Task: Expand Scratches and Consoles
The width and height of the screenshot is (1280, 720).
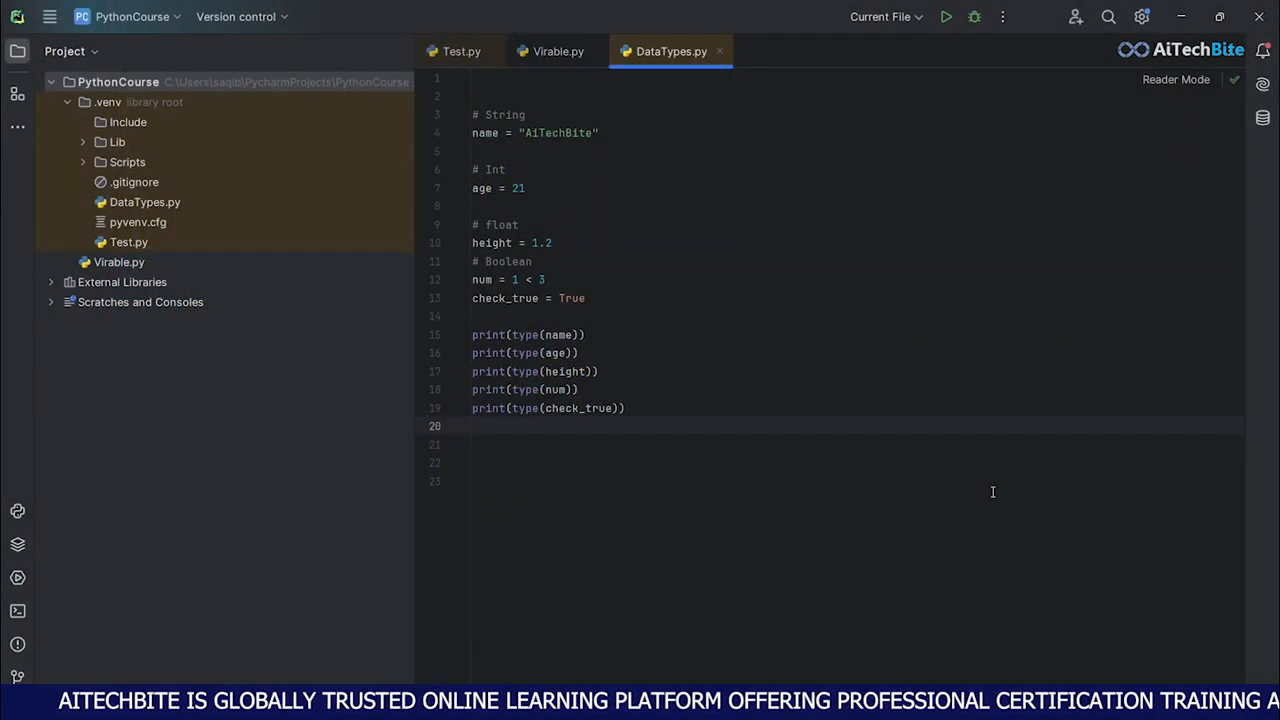Action: [51, 302]
